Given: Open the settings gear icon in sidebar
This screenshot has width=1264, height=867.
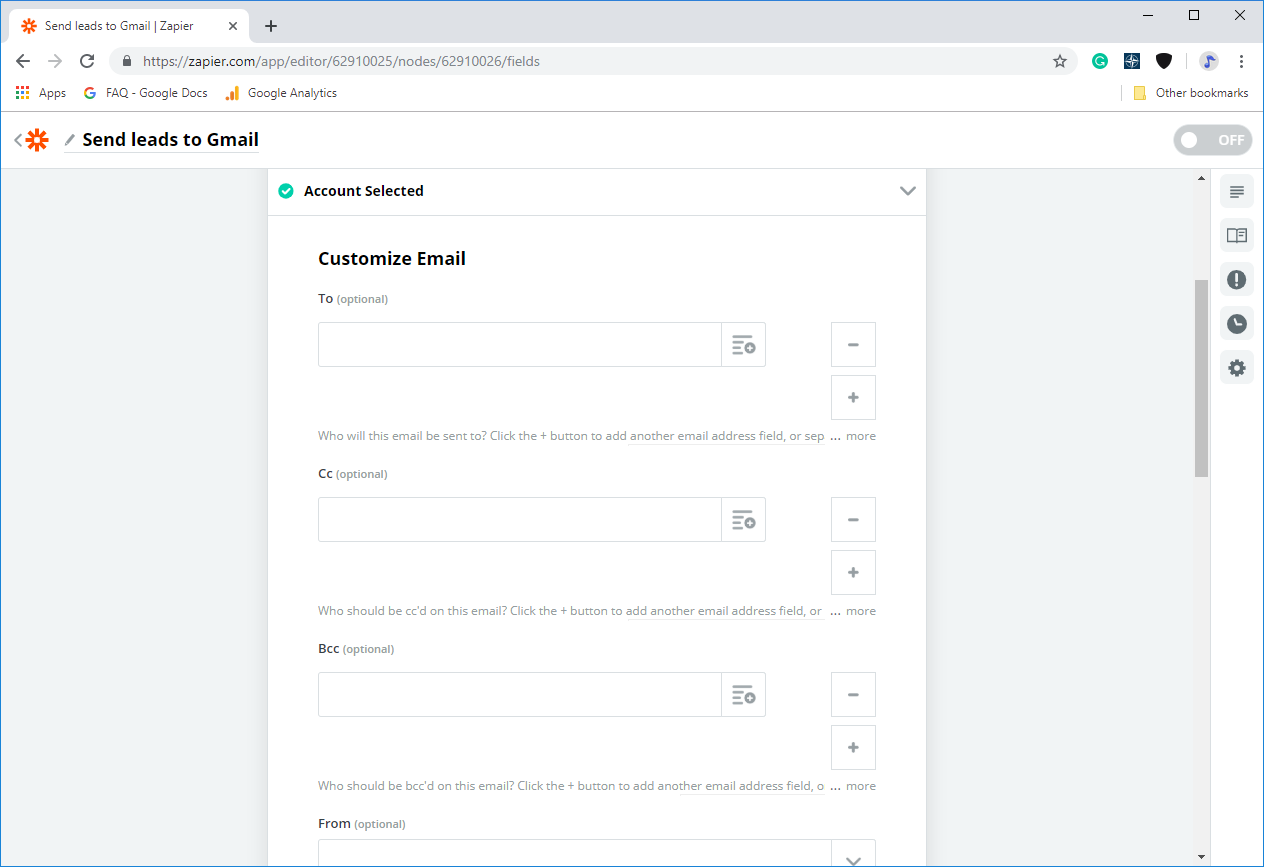Looking at the screenshot, I should [1237, 368].
